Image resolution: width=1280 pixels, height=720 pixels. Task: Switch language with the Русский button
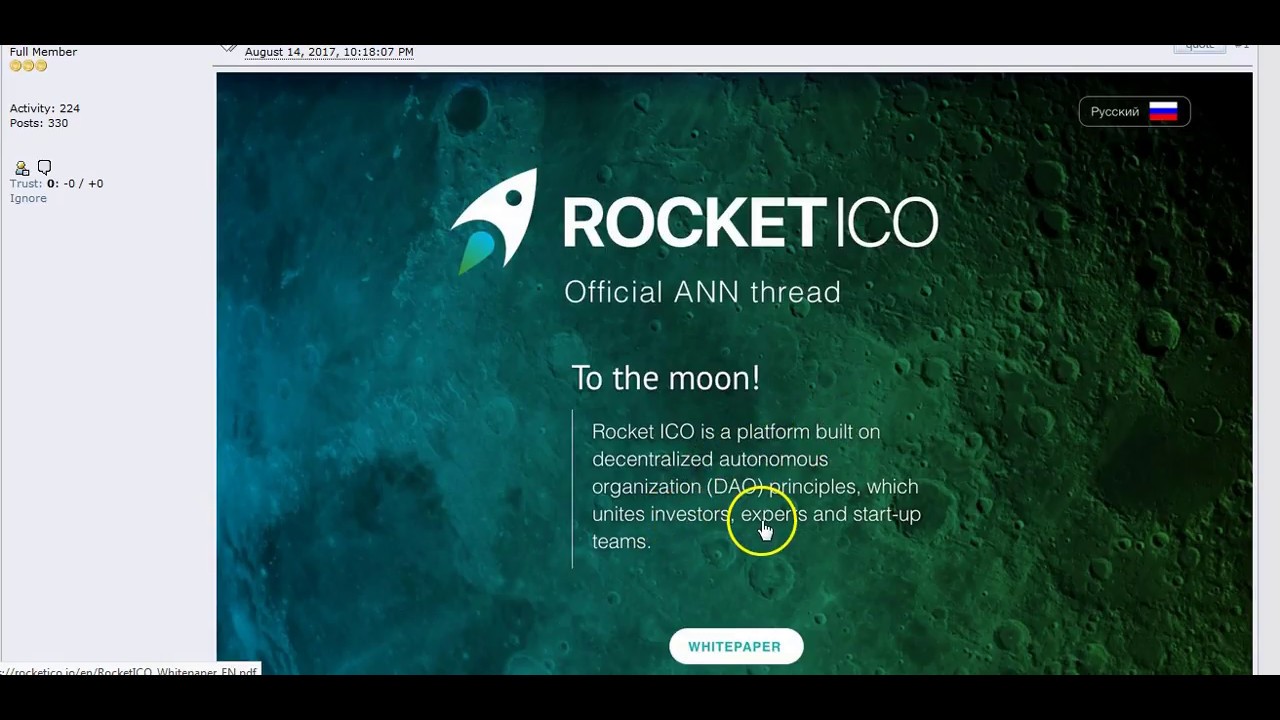click(1134, 112)
